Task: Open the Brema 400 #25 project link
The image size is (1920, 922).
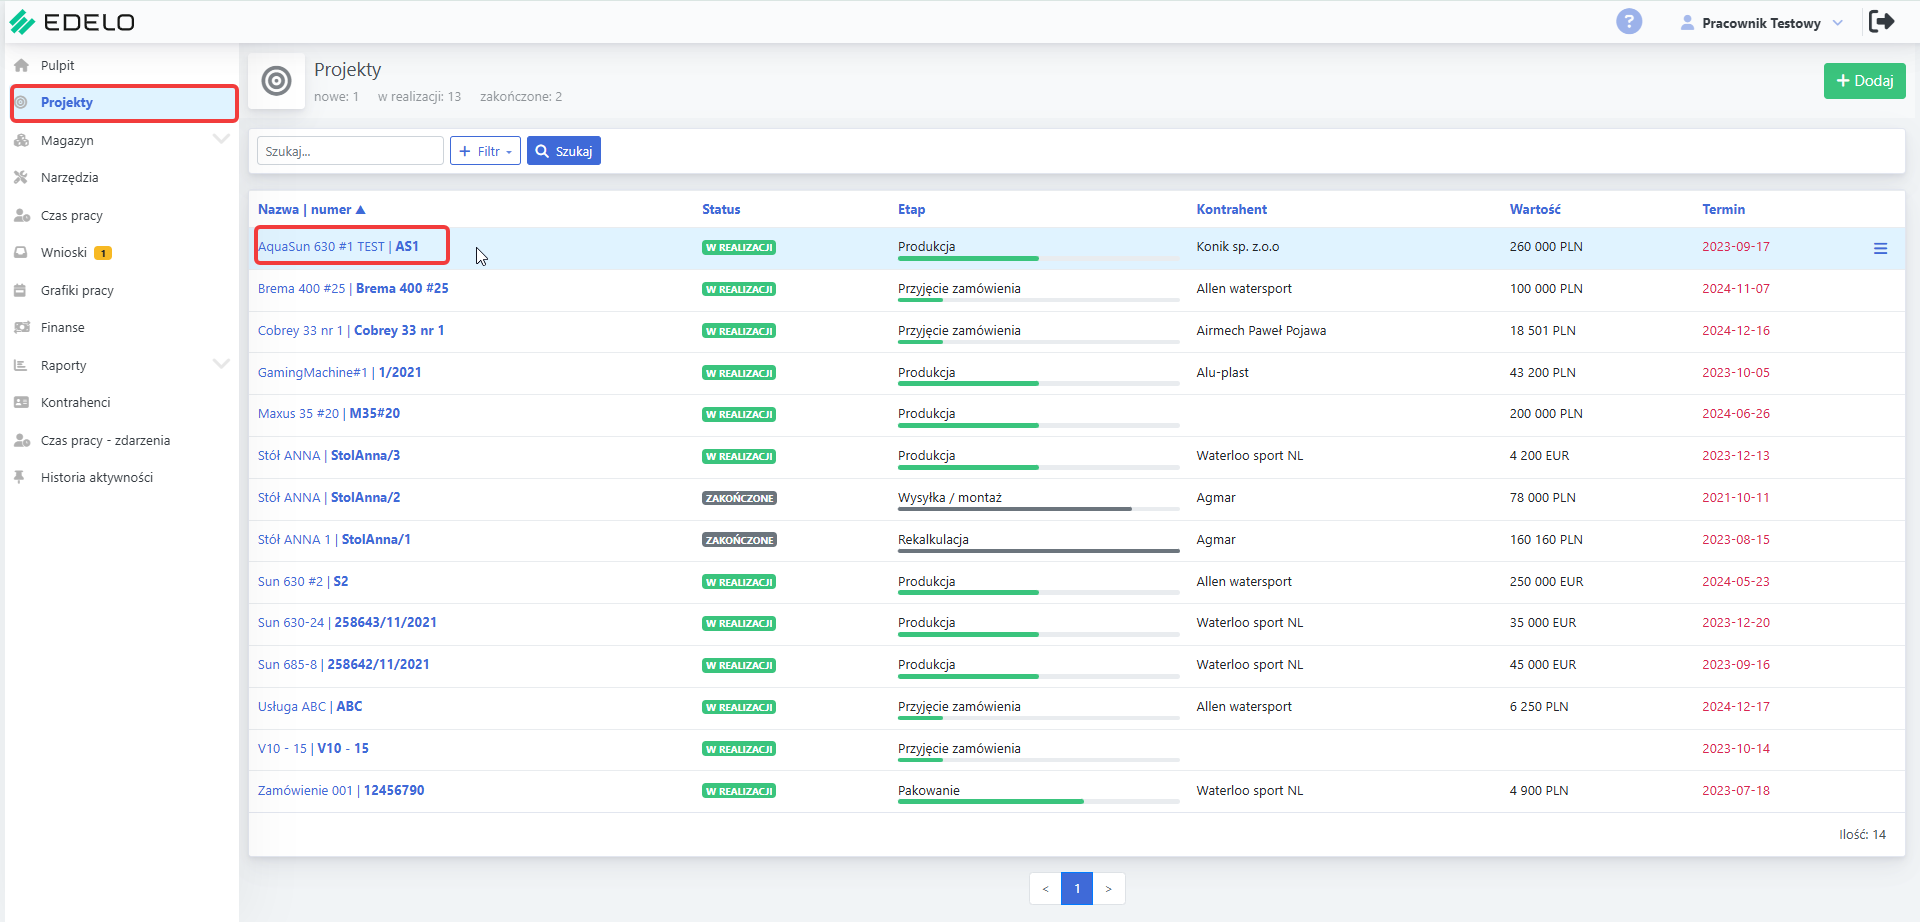Action: tap(353, 289)
